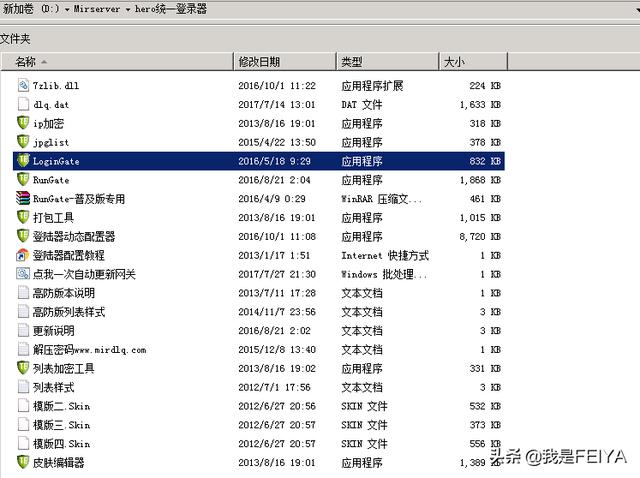Screen dimensions: 640x478
Task: Select the dlq.dat file icon
Action: coord(23,104)
